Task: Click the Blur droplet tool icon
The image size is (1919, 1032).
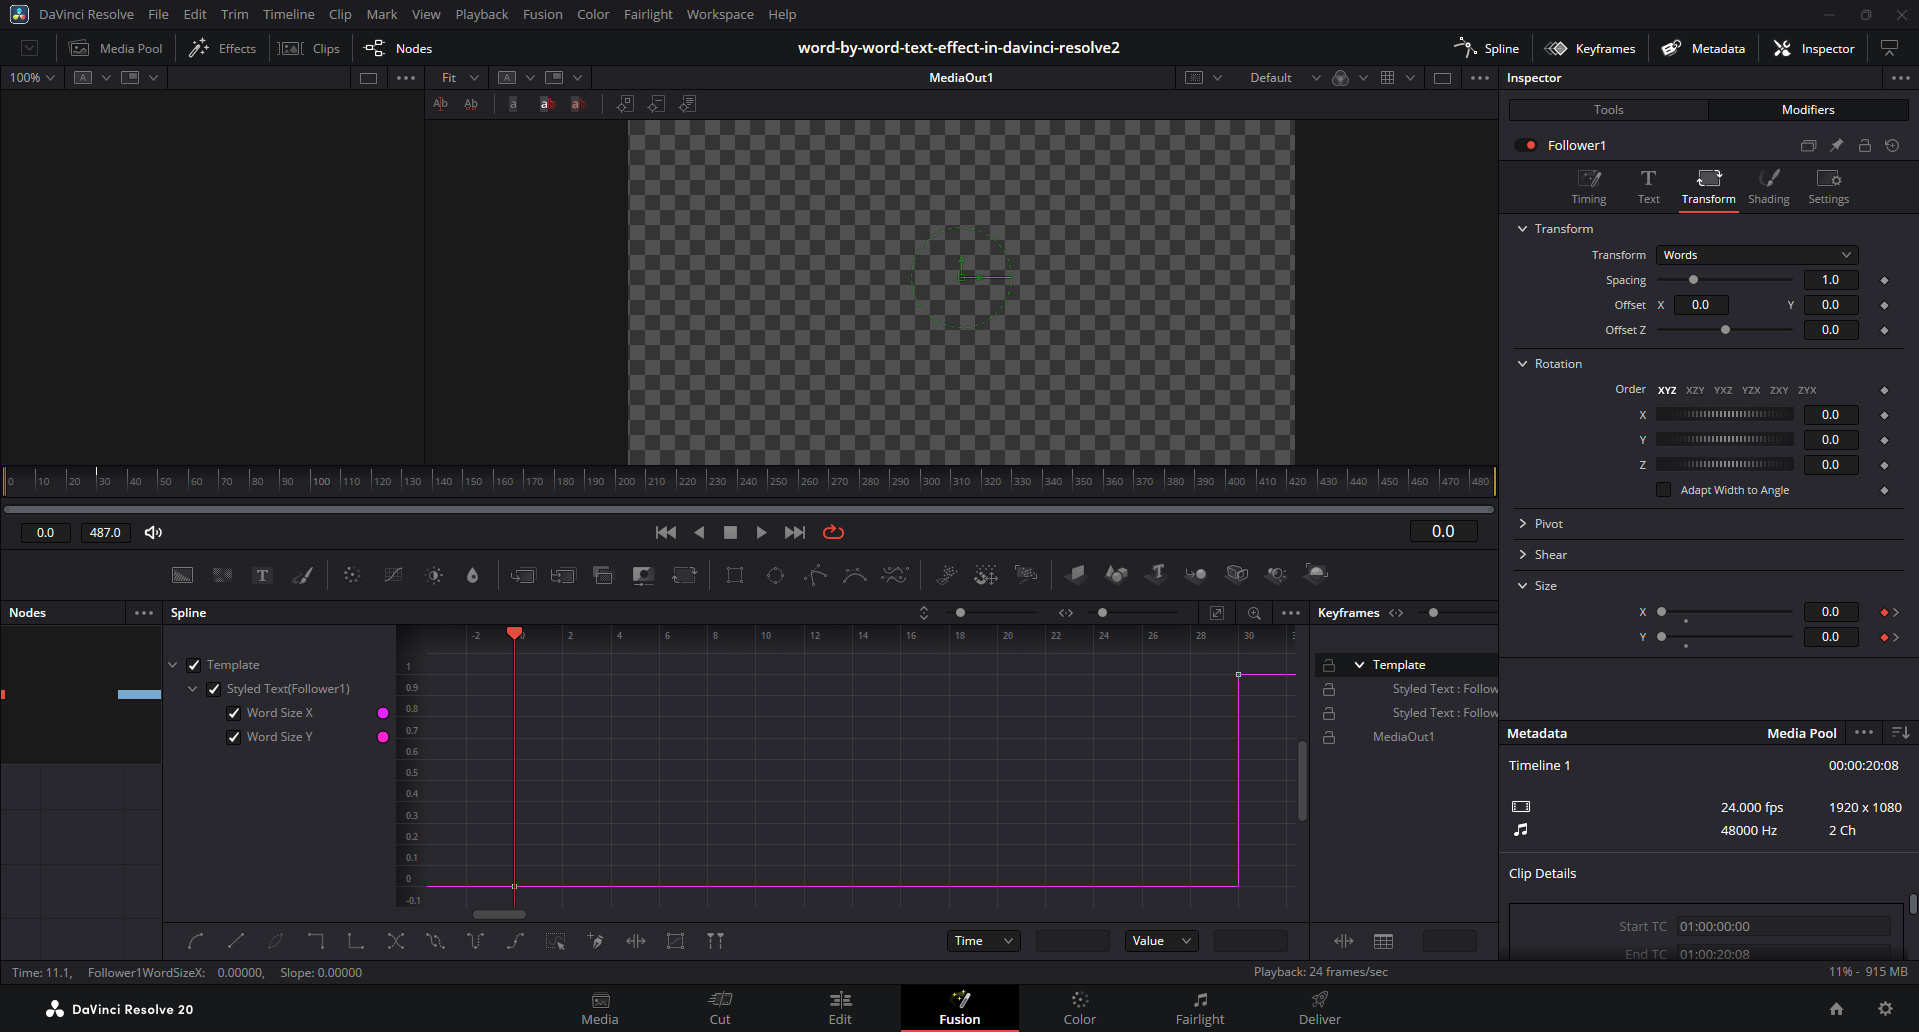Action: 473,575
